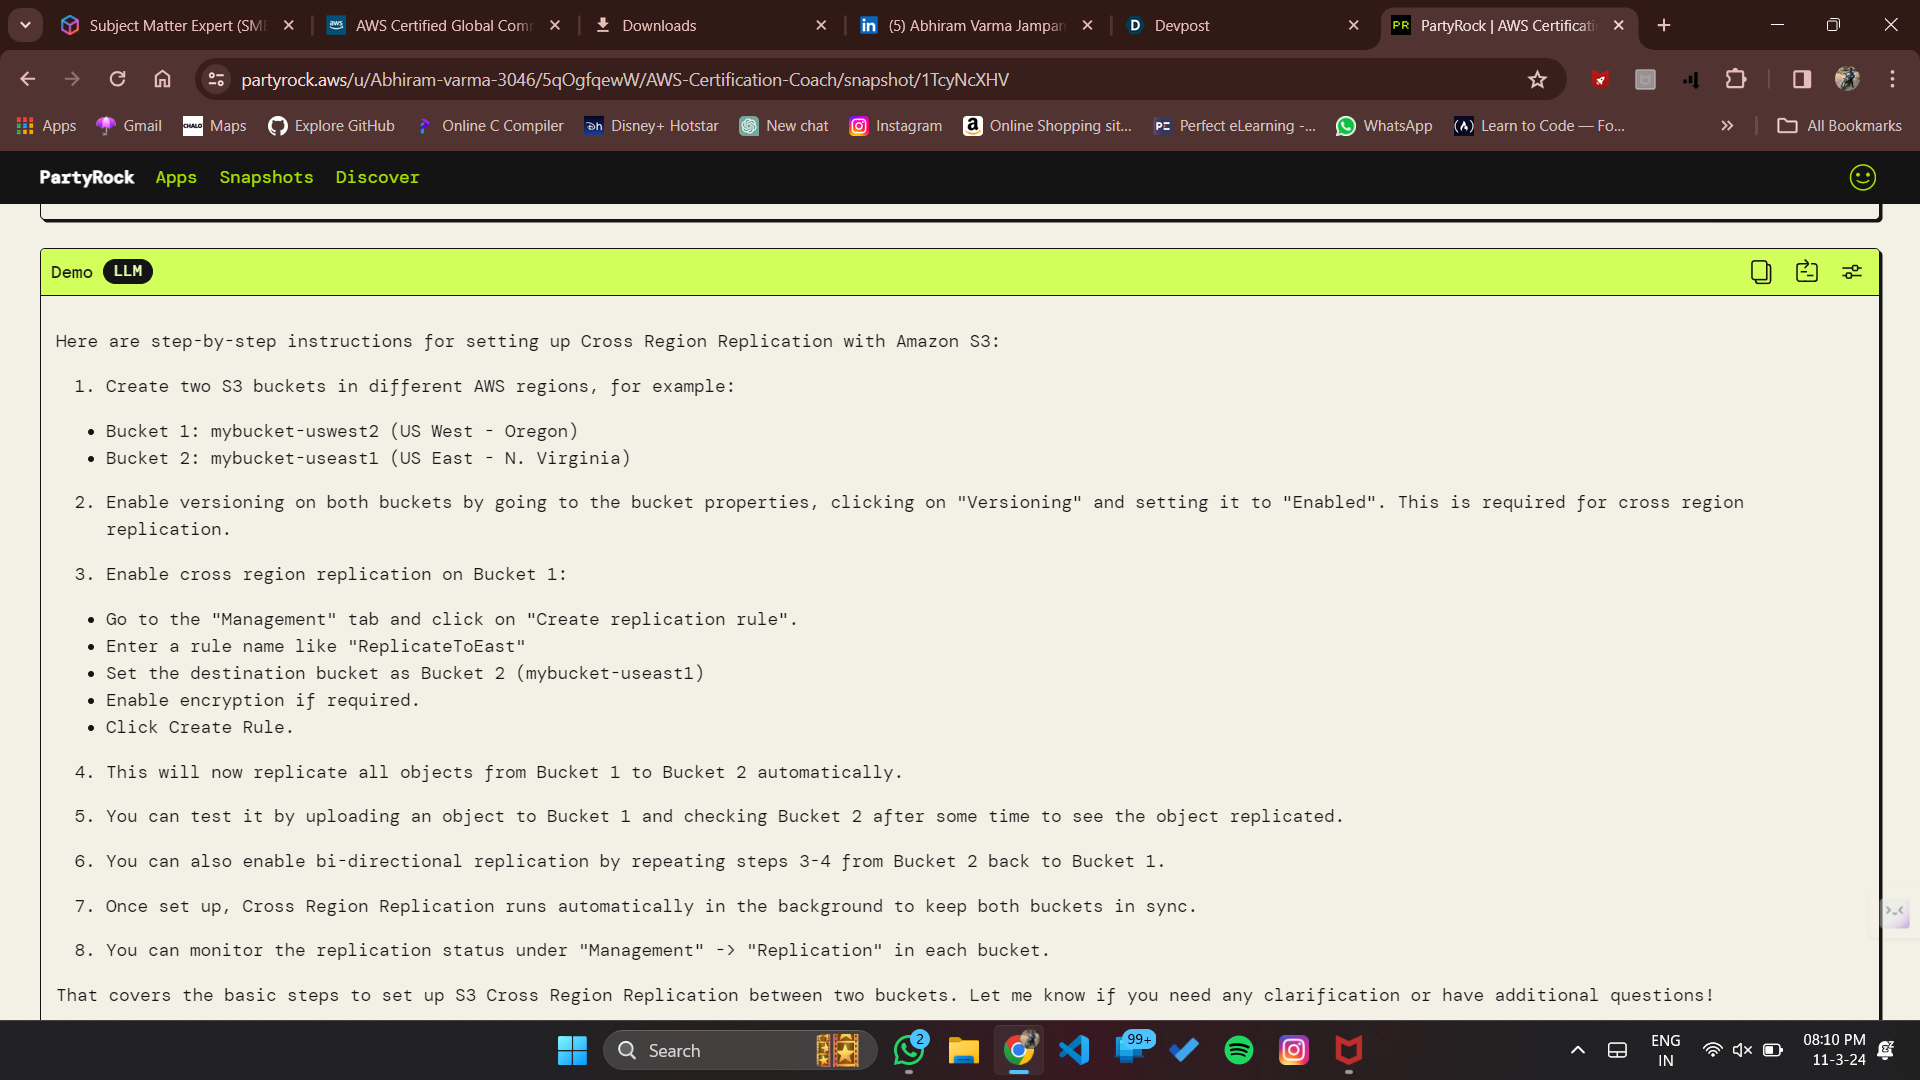
Task: Expand the tab search dropdown arrow
Action: click(25, 25)
